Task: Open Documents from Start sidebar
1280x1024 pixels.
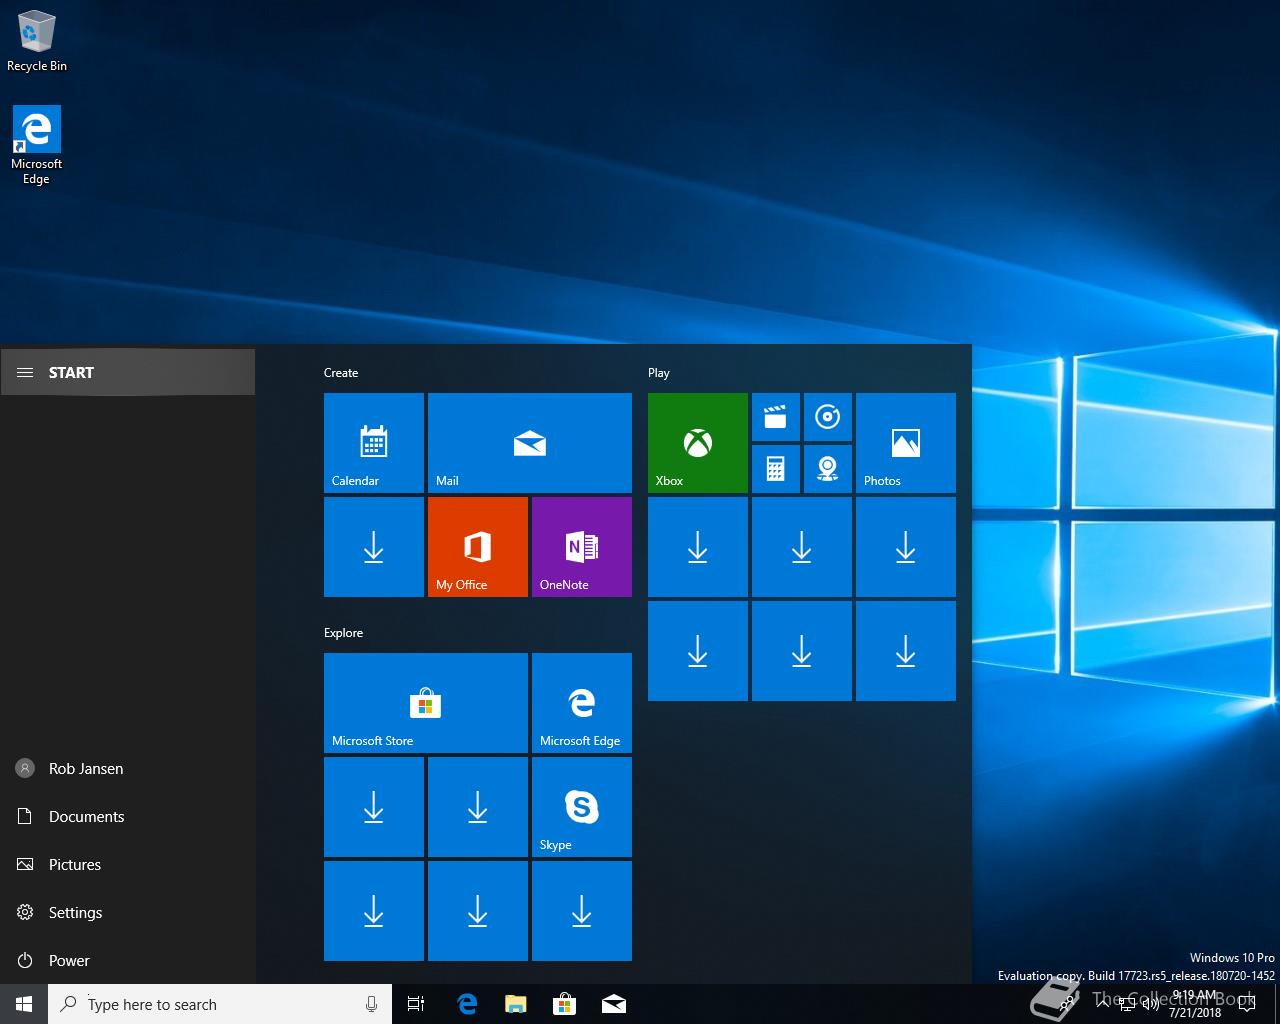Action: click(128, 816)
